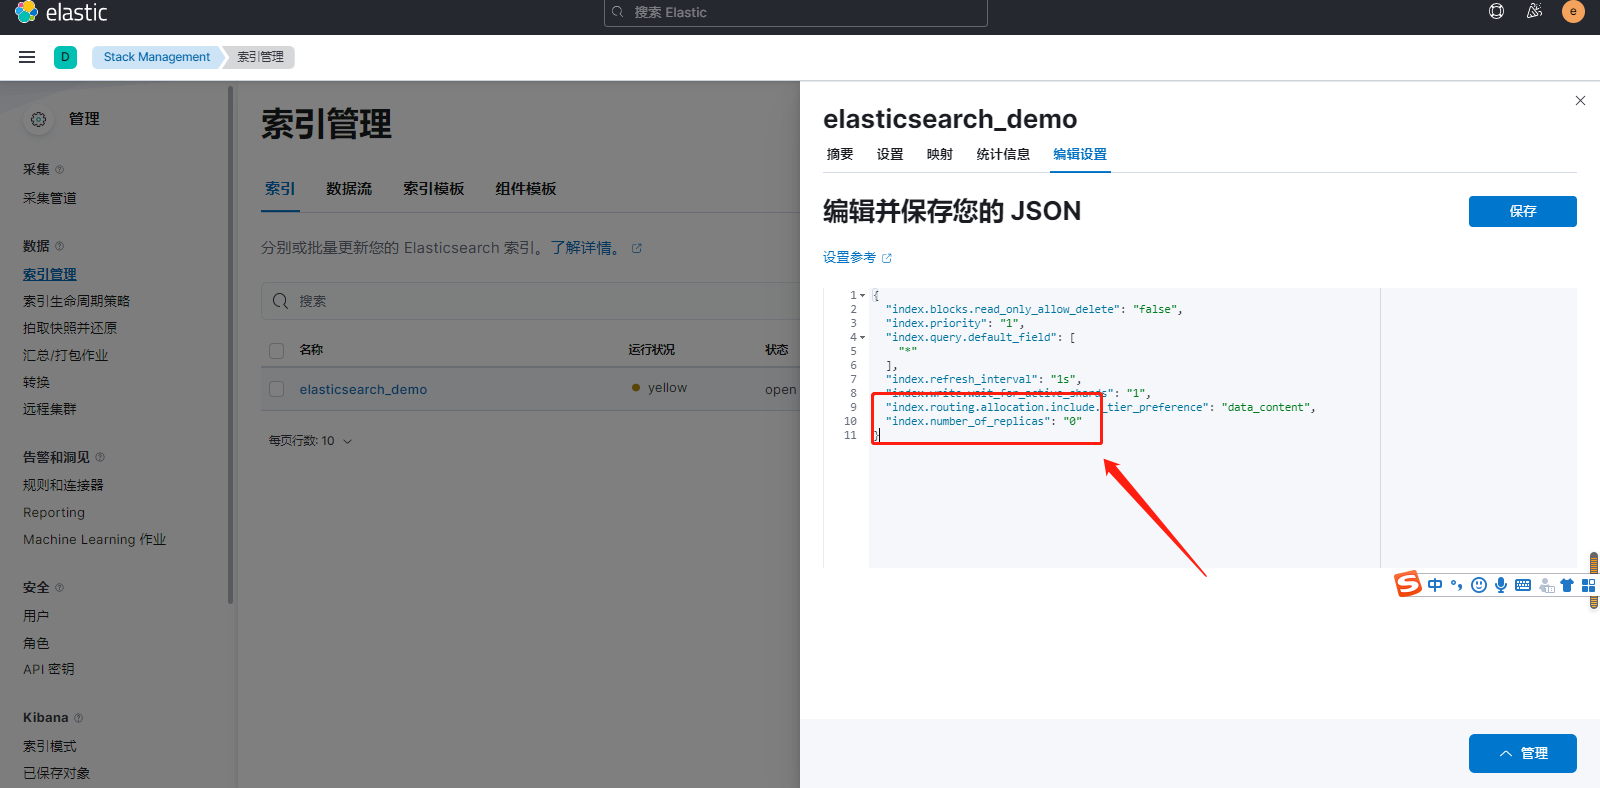Tick the select-all indices checkbox
This screenshot has height=788, width=1600.
pyautogui.click(x=276, y=350)
